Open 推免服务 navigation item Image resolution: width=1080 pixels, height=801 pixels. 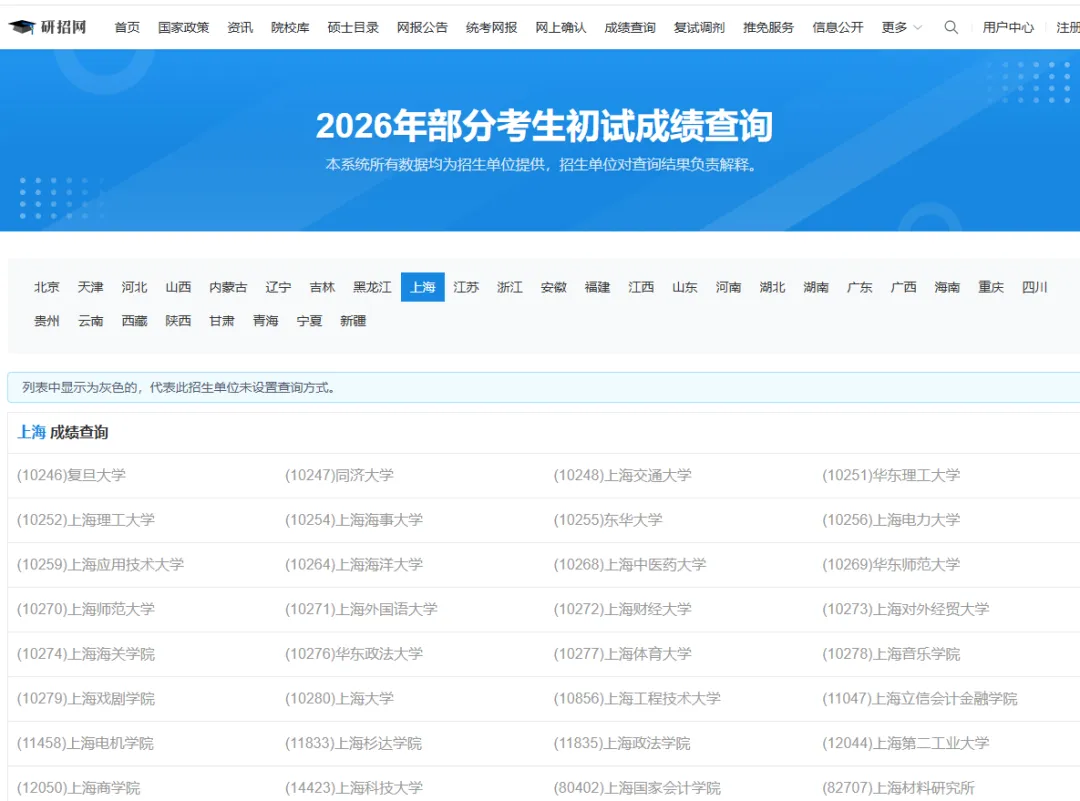point(768,28)
